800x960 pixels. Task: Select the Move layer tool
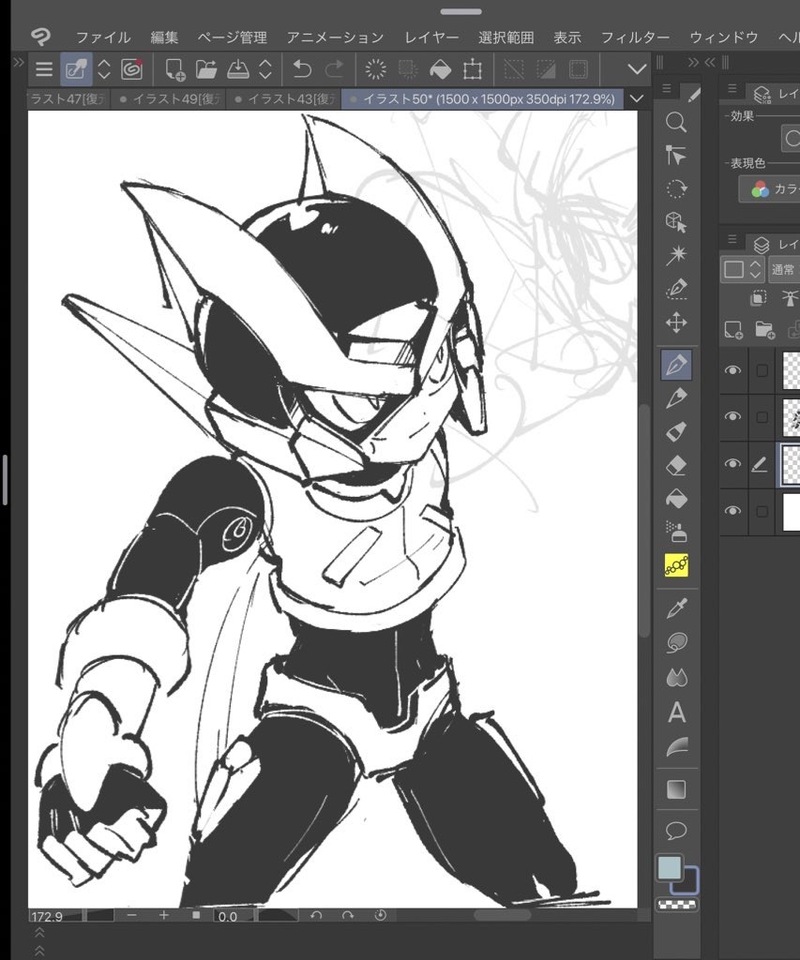click(x=676, y=322)
